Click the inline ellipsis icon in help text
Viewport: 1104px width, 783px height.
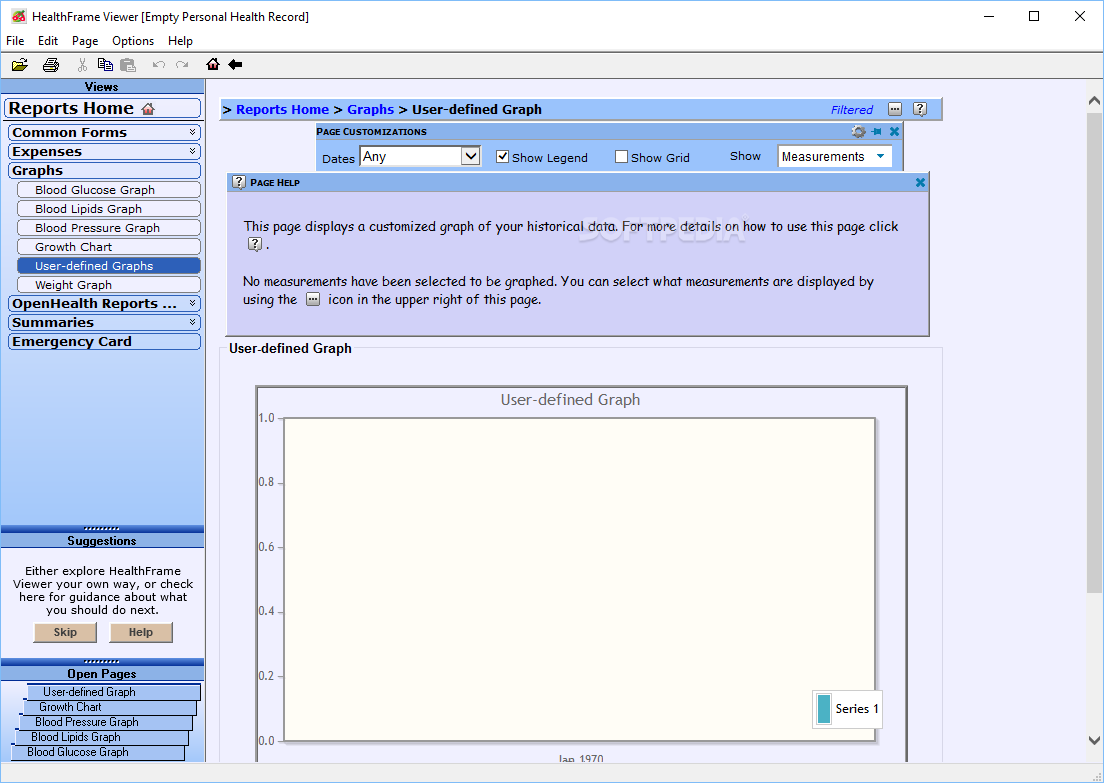coord(313,300)
